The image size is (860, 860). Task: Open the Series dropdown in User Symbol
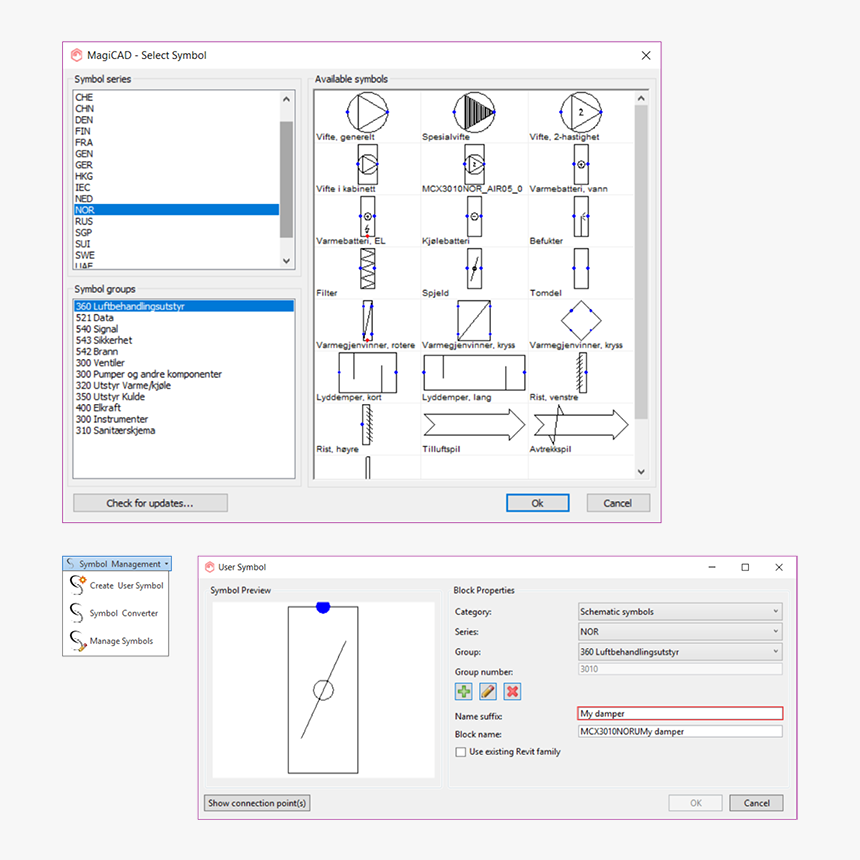(x=680, y=632)
